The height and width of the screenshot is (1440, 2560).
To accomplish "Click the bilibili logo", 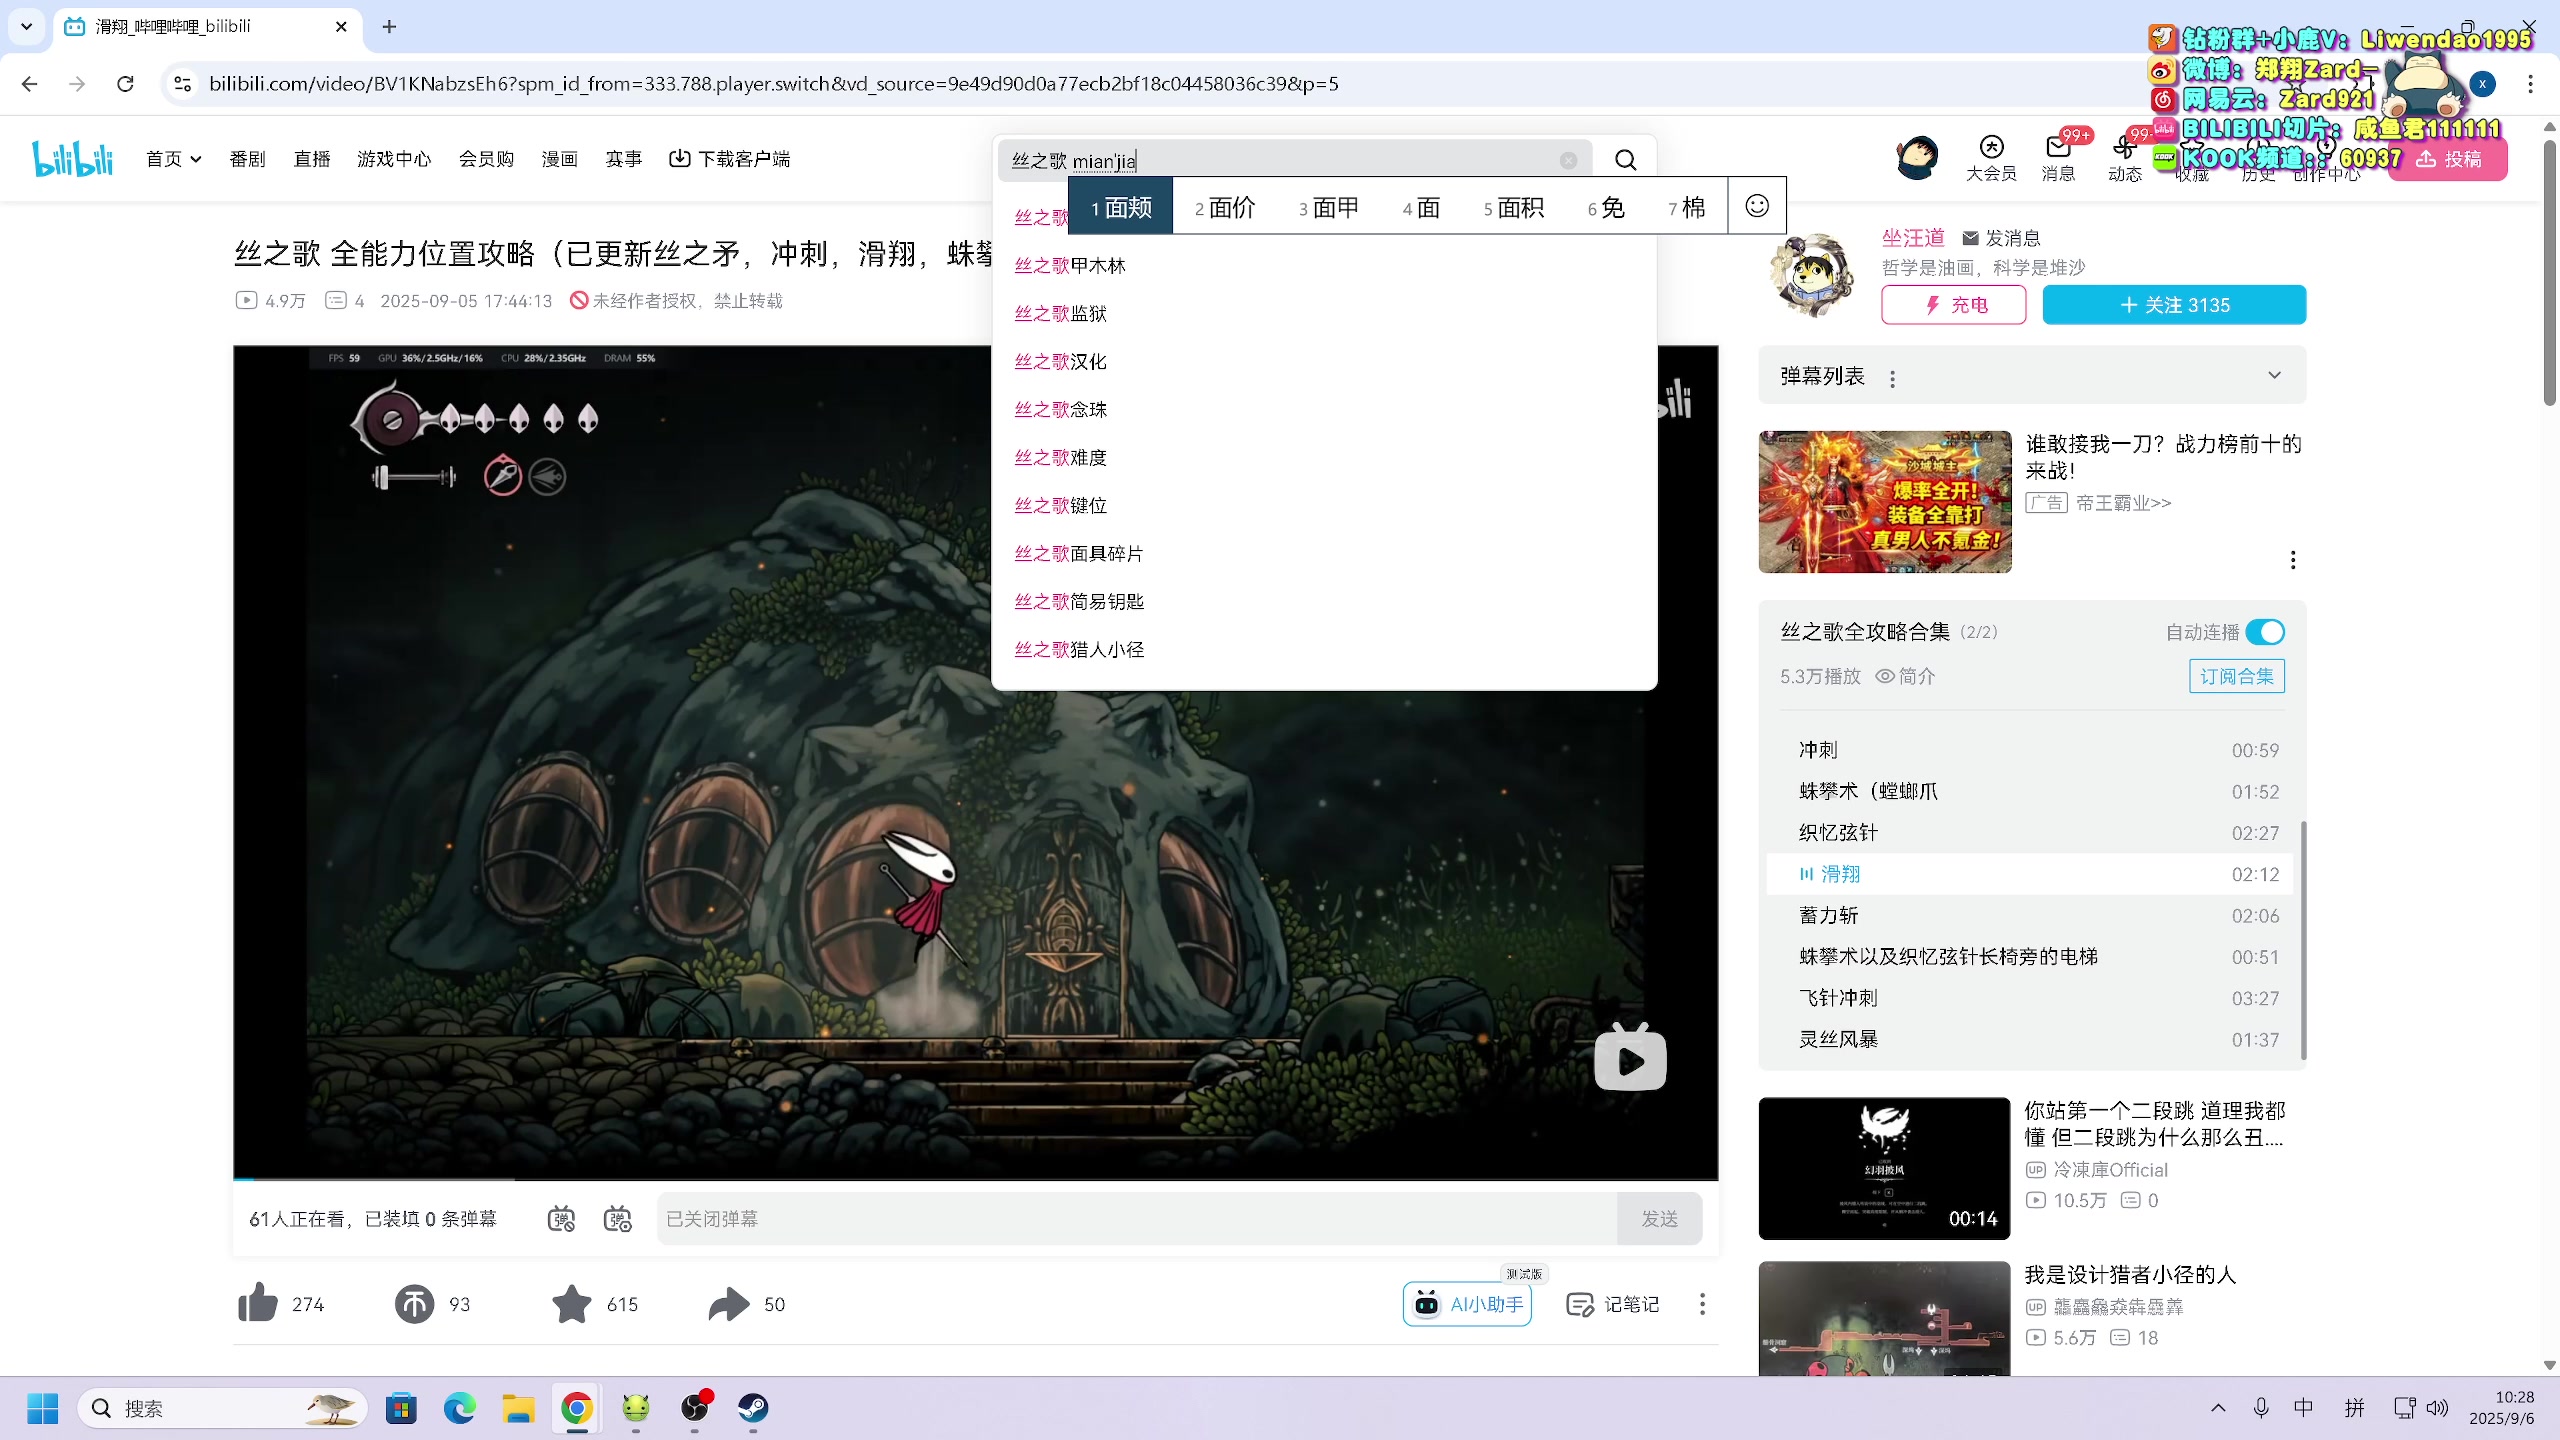I will [x=72, y=158].
